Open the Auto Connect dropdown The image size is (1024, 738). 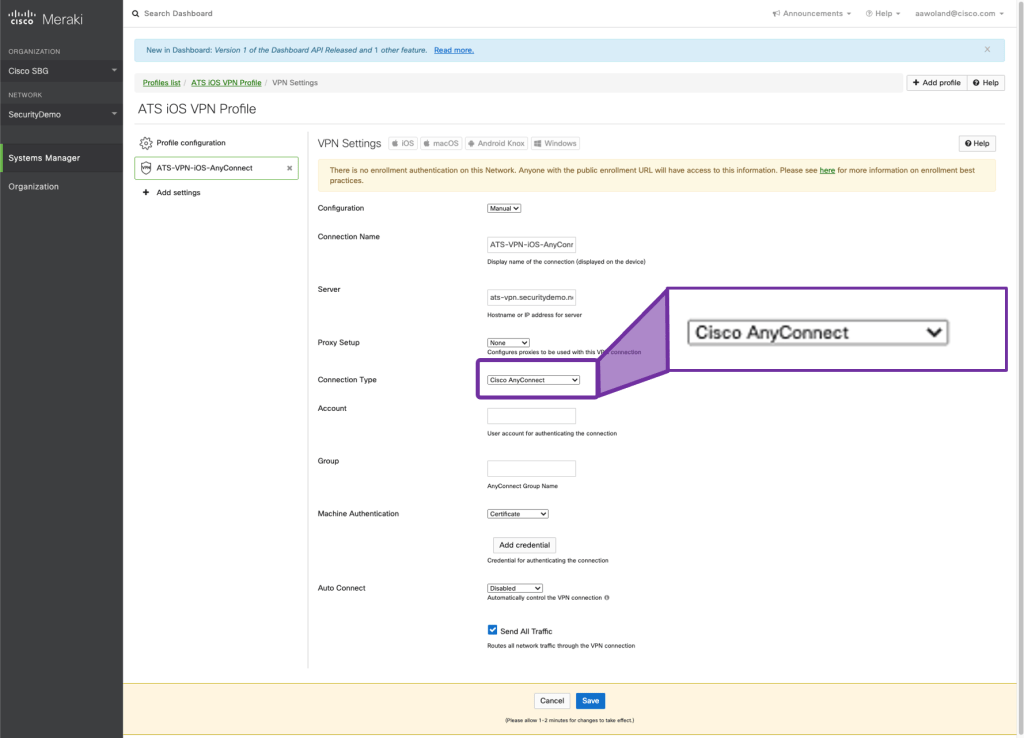tap(514, 588)
